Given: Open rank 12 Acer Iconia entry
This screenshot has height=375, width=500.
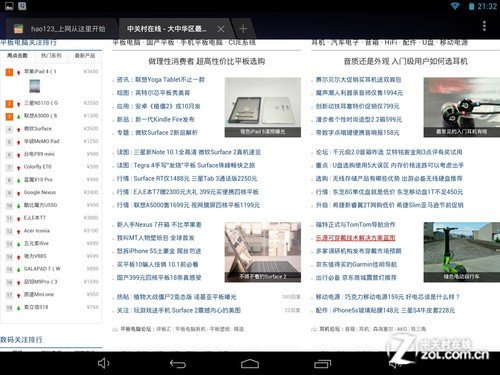Looking at the screenshot, I should [x=37, y=231].
